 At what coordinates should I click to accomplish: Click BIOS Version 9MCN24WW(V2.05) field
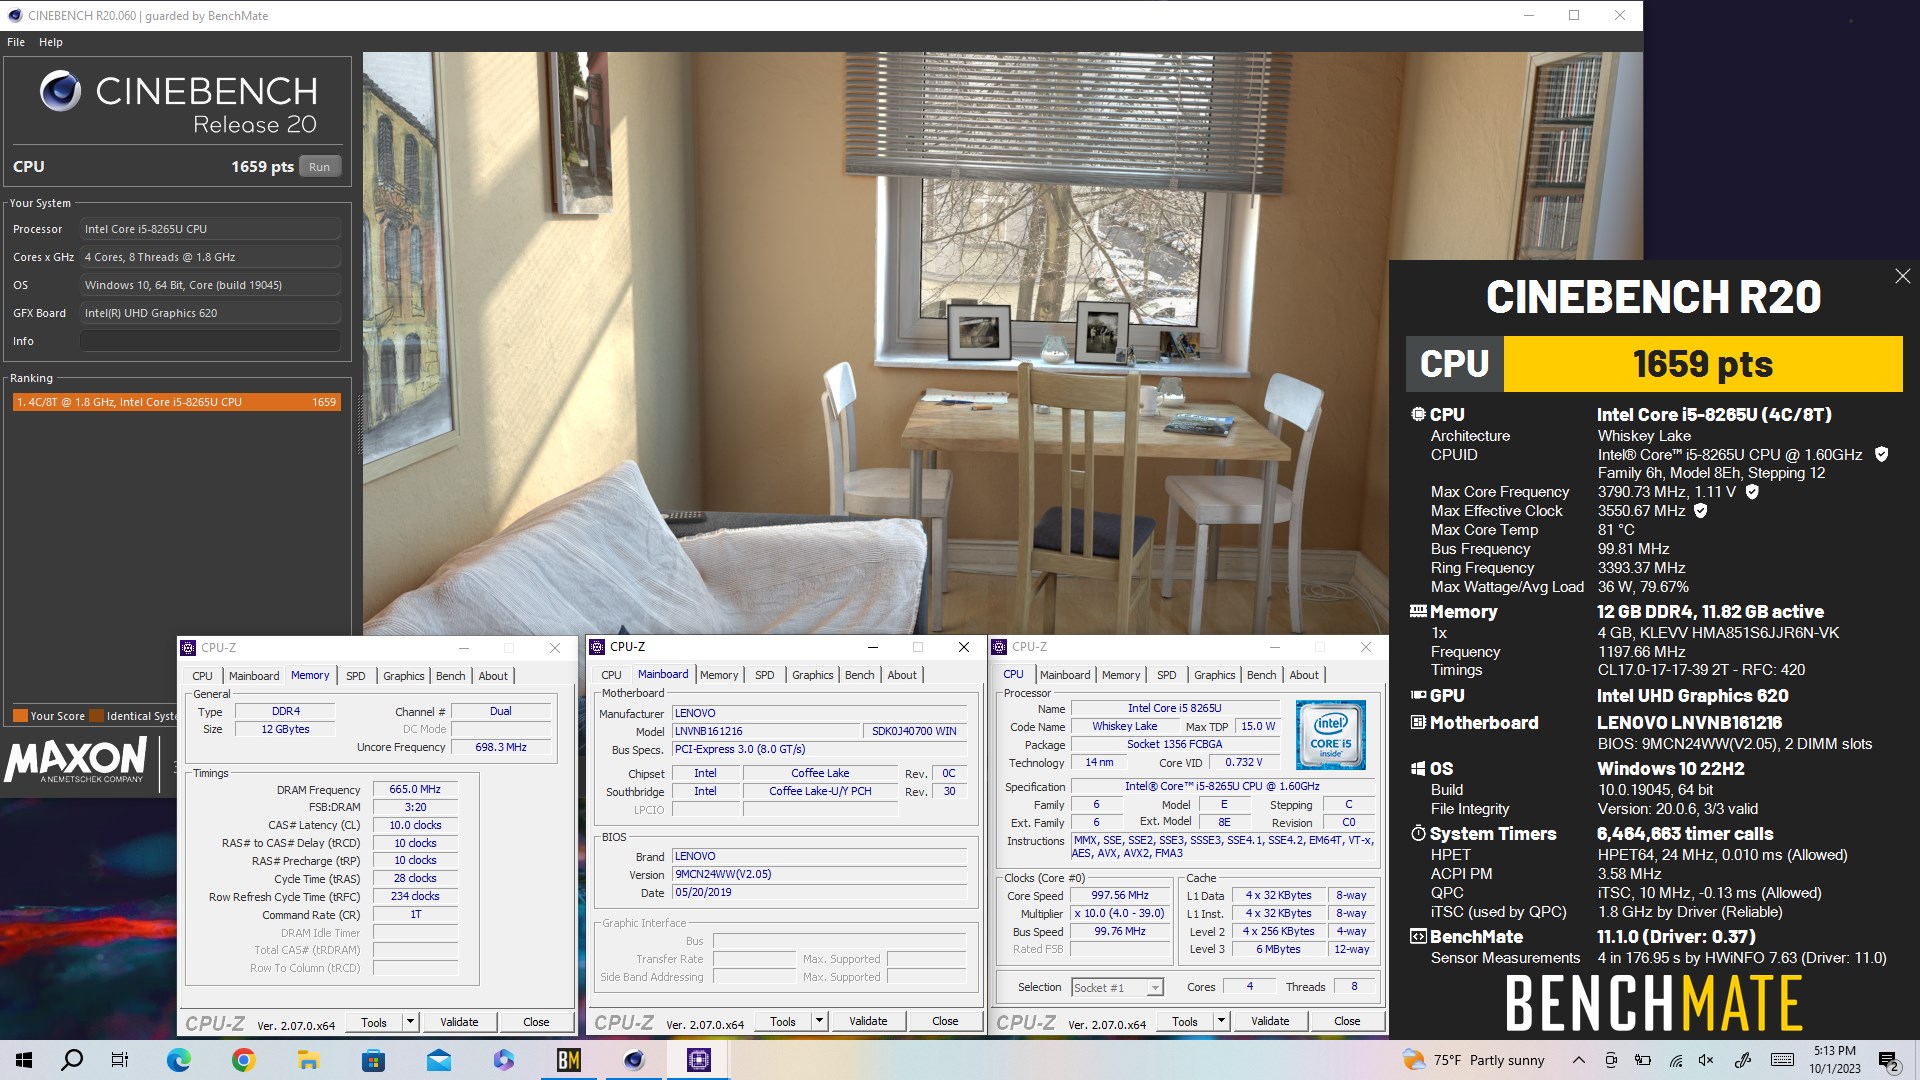(819, 874)
